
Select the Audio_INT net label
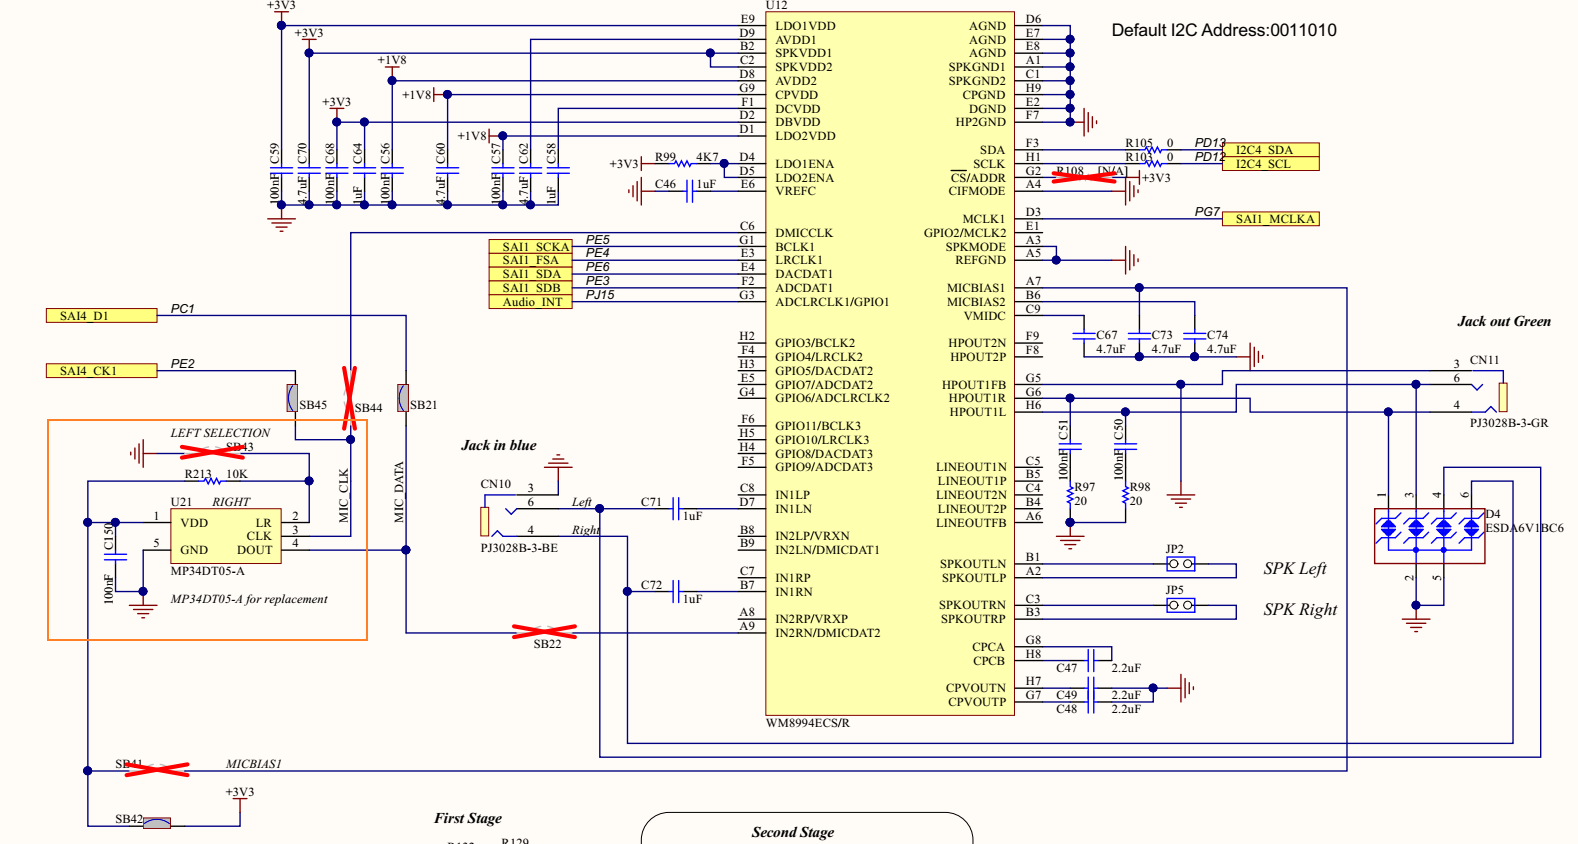point(531,302)
